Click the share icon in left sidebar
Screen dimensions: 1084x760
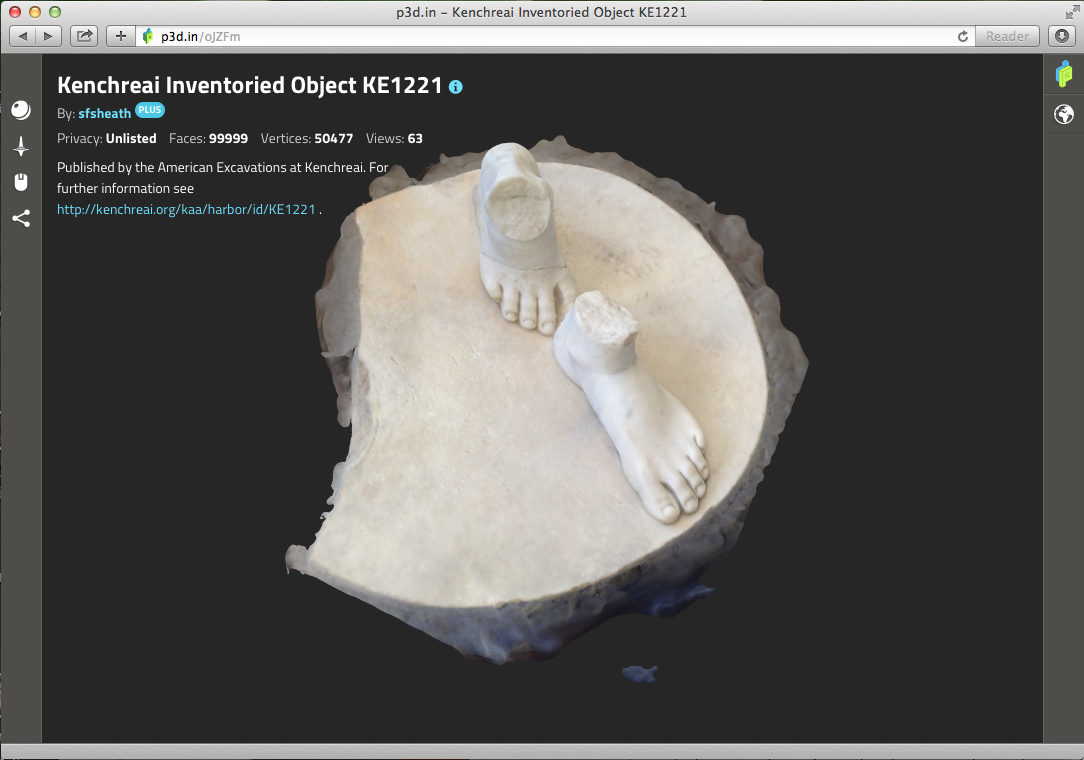(21, 218)
